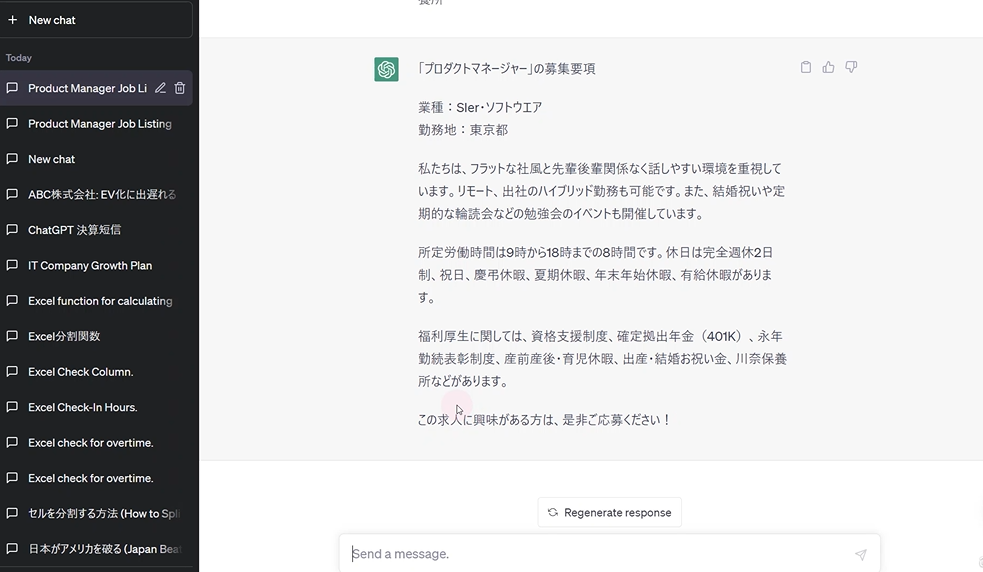Click the thumbs up icon

coord(828,67)
